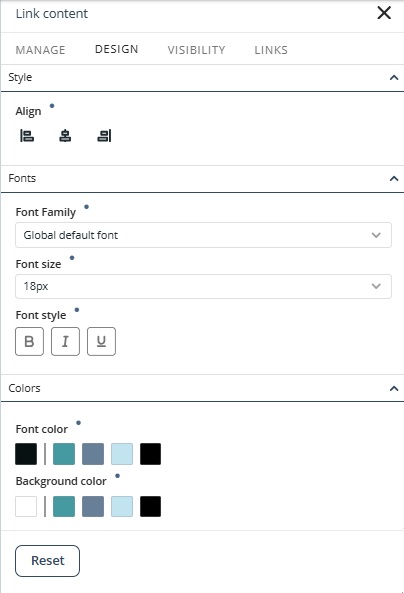Click the Fonts section header label
Viewport: 404px width, 593px height.
pos(22,178)
